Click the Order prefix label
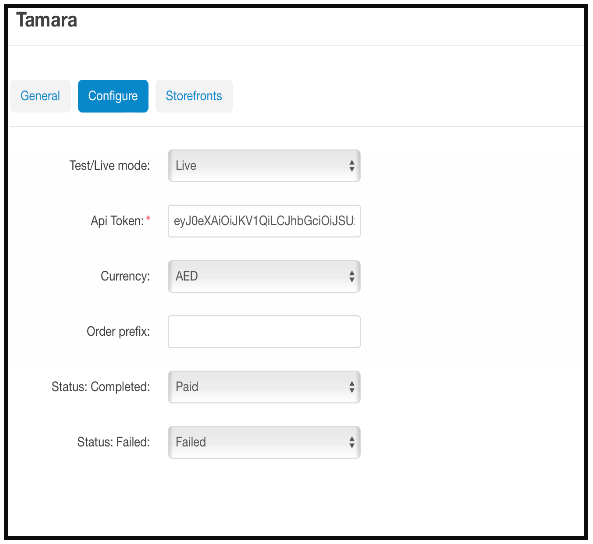Viewport: 593px width, 544px height. coord(118,331)
